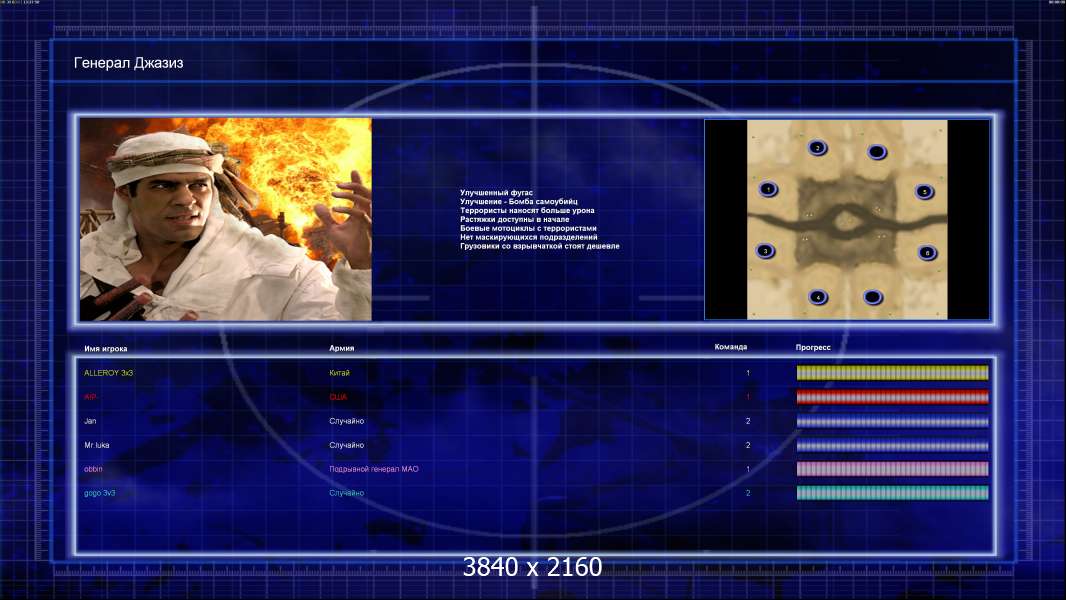Click the cyan progress bar of gogo 3v3

tap(892, 493)
